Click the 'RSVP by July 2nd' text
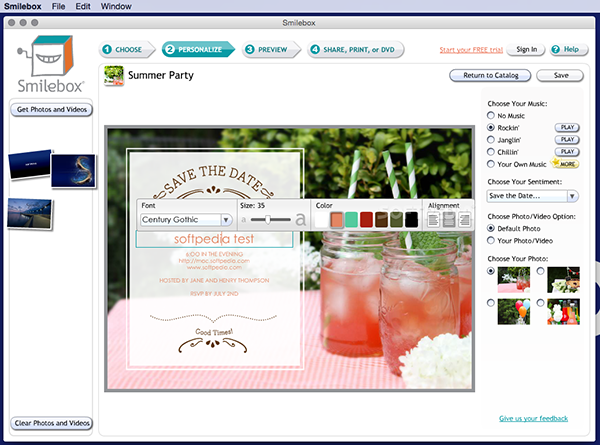Viewport: 600px width, 445px height. (x=214, y=294)
